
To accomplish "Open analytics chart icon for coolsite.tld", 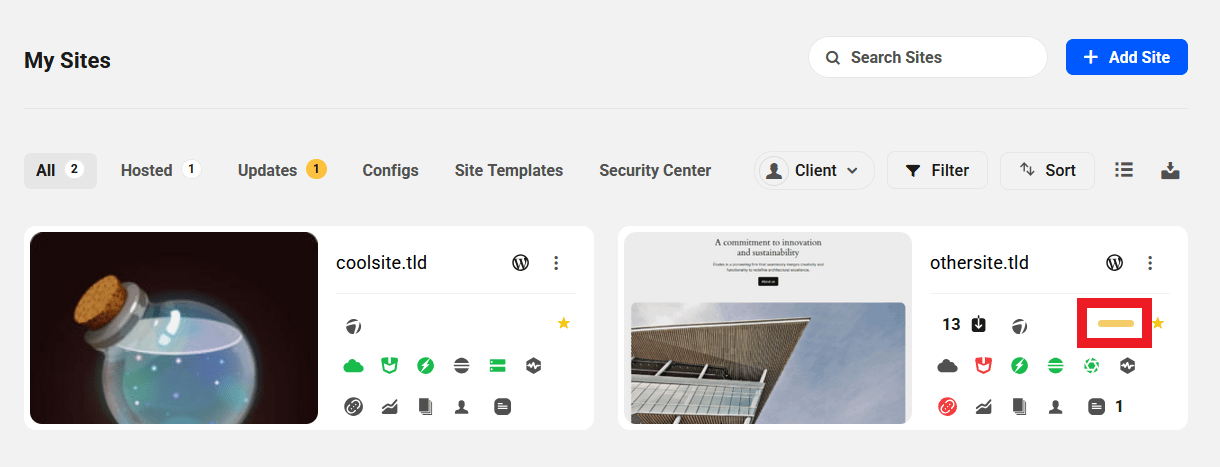I will point(389,407).
